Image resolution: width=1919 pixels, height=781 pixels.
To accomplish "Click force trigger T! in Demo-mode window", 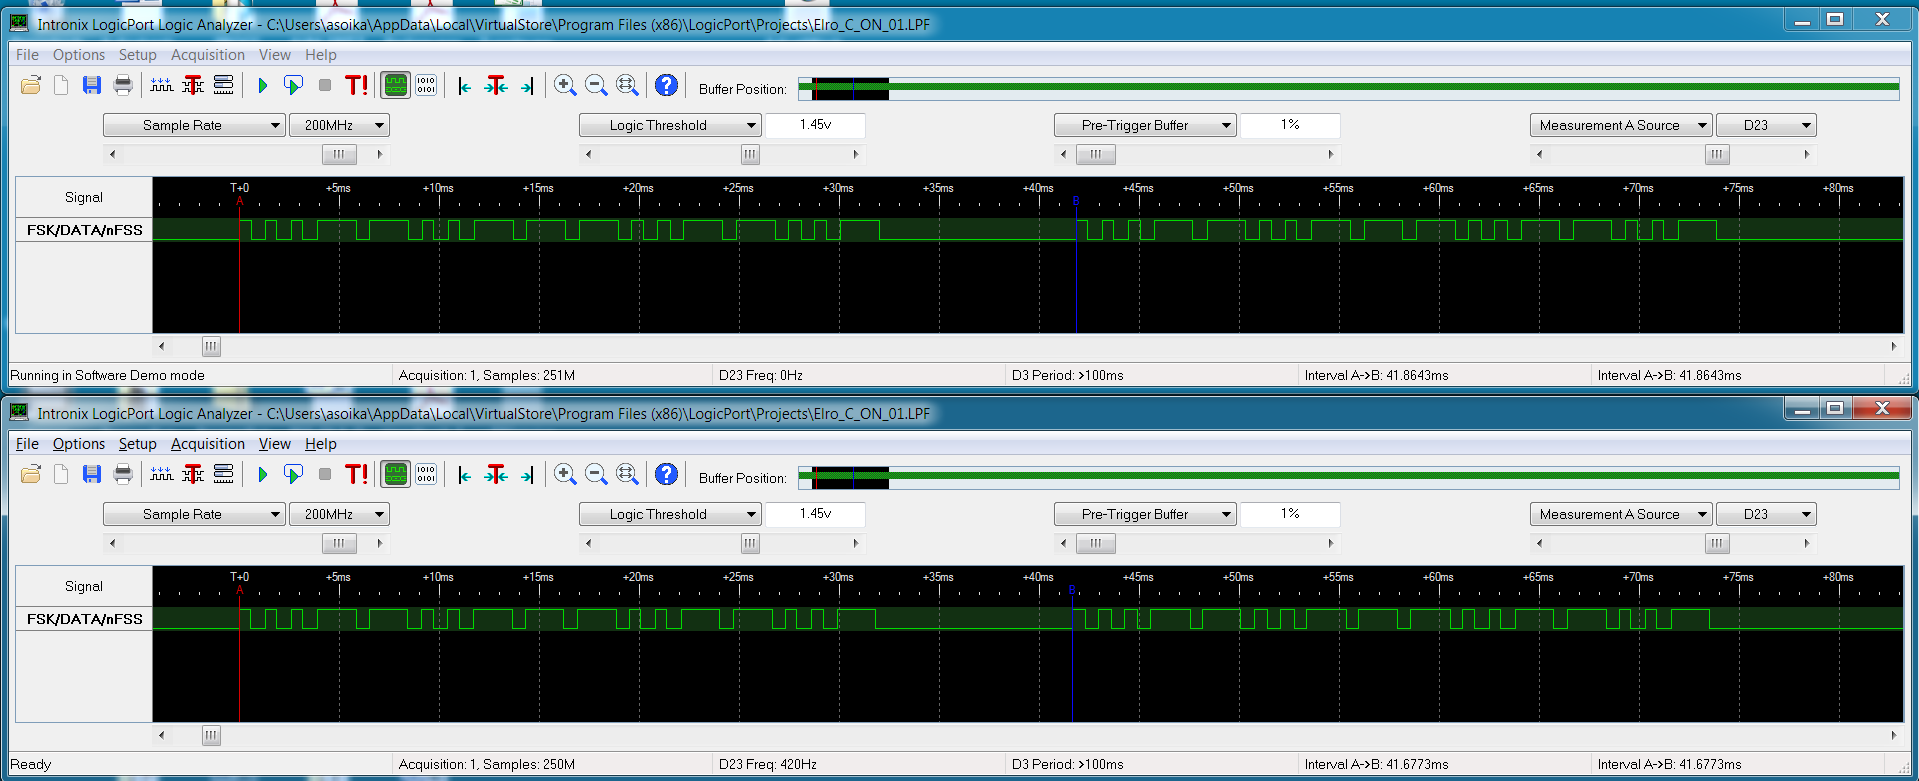I will [357, 85].
